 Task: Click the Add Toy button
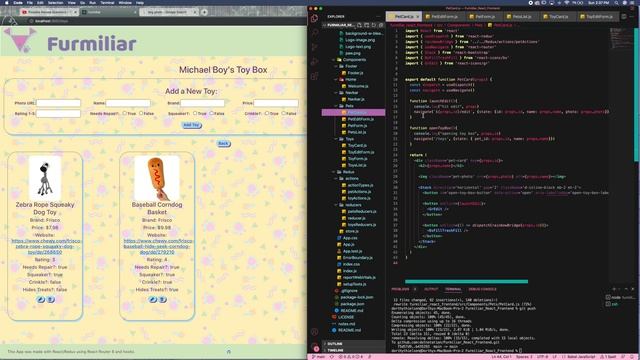191,125
